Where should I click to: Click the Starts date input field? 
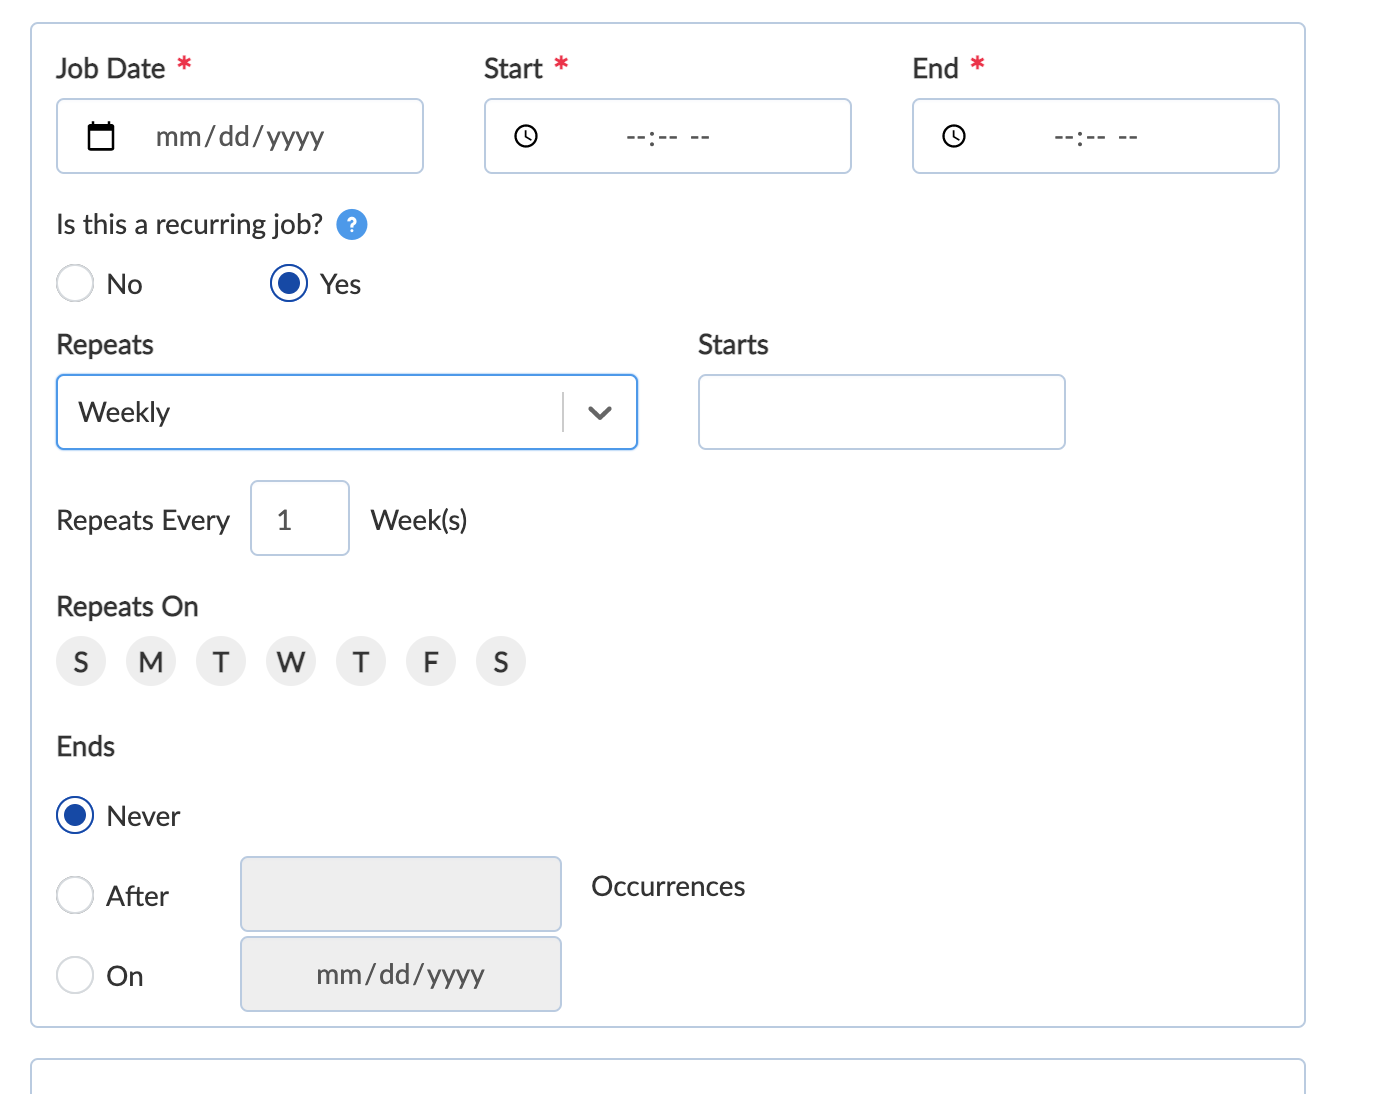pyautogui.click(x=882, y=412)
